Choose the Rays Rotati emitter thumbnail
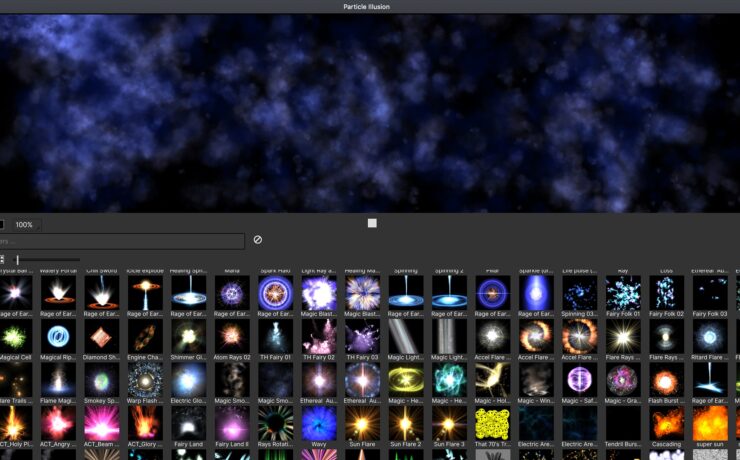This screenshot has width=740, height=460. pos(275,424)
